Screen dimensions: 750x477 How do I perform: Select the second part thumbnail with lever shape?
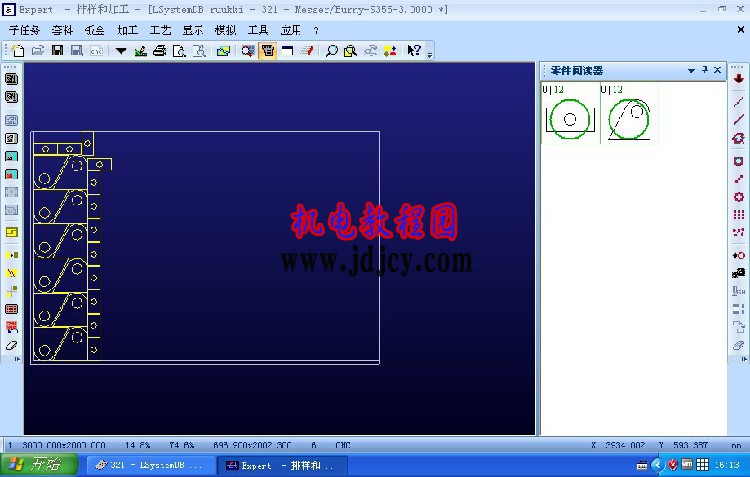click(x=629, y=113)
